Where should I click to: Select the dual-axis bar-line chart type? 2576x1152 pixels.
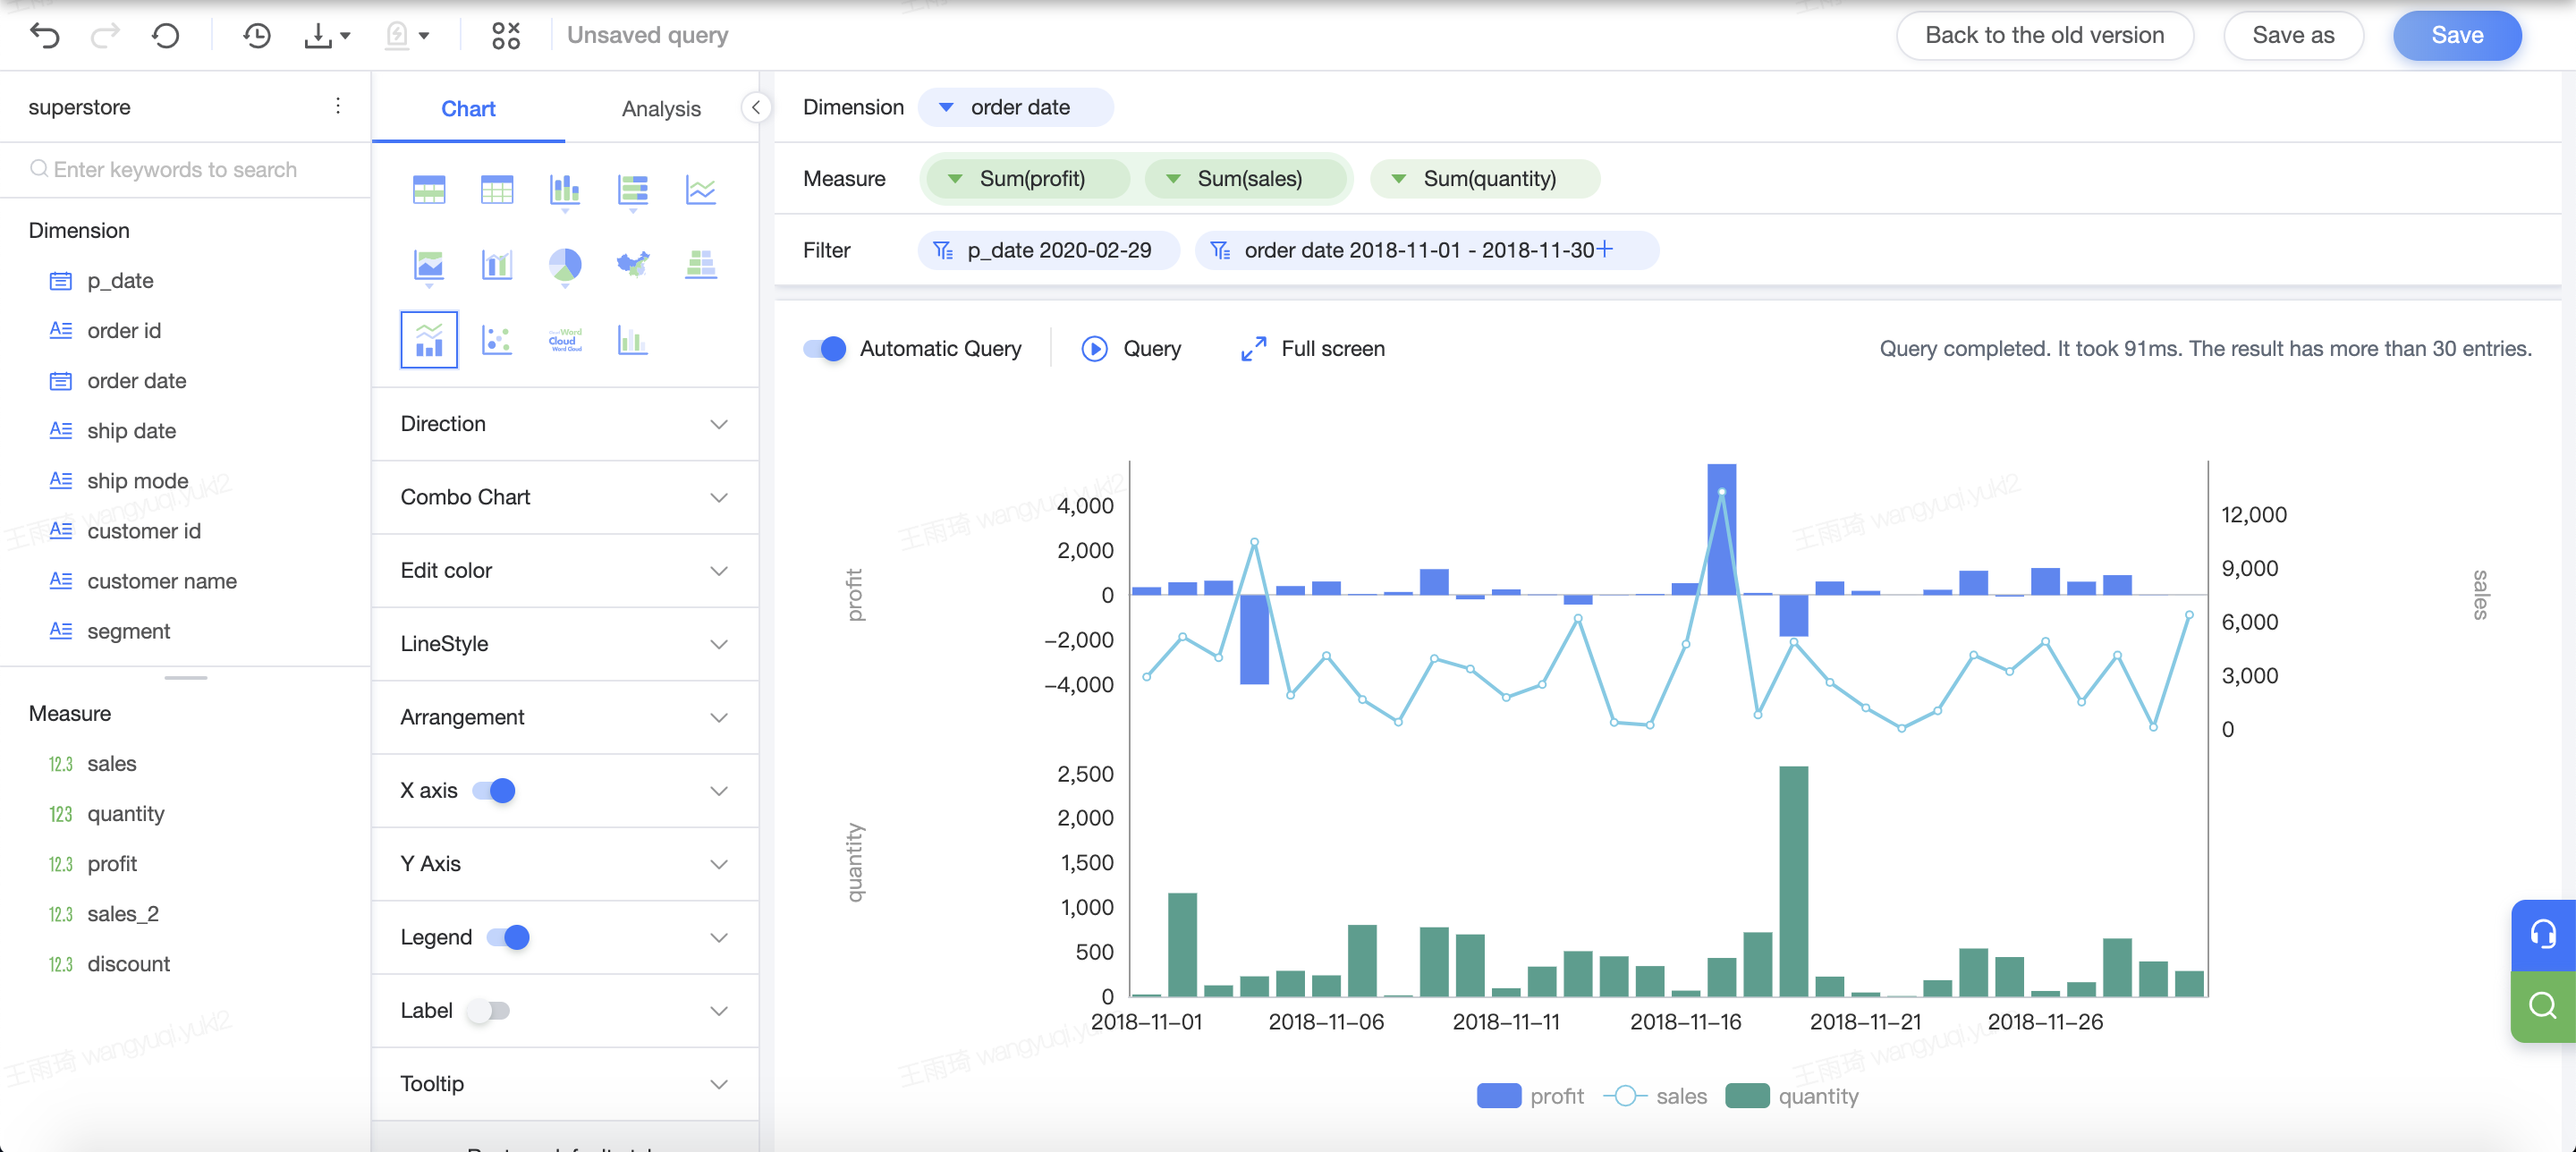coord(497,265)
